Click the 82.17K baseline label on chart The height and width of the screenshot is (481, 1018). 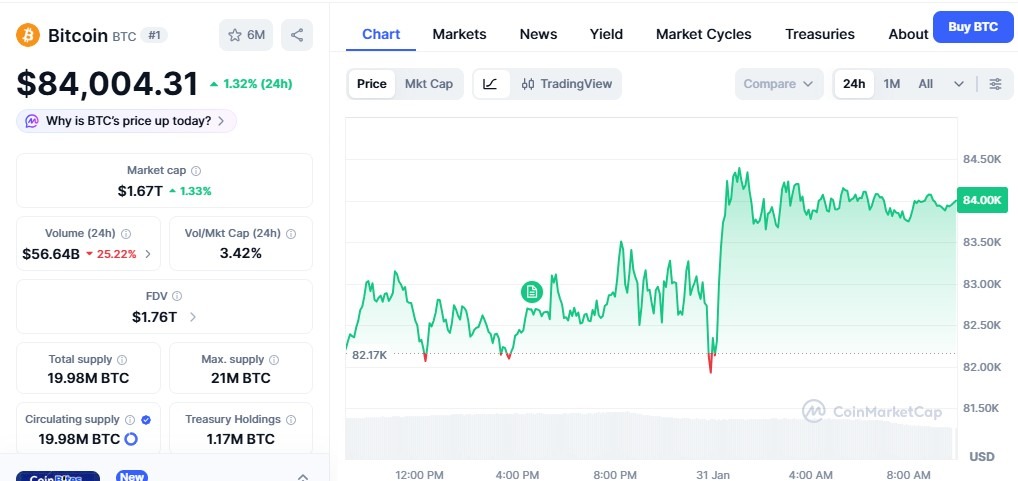370,355
